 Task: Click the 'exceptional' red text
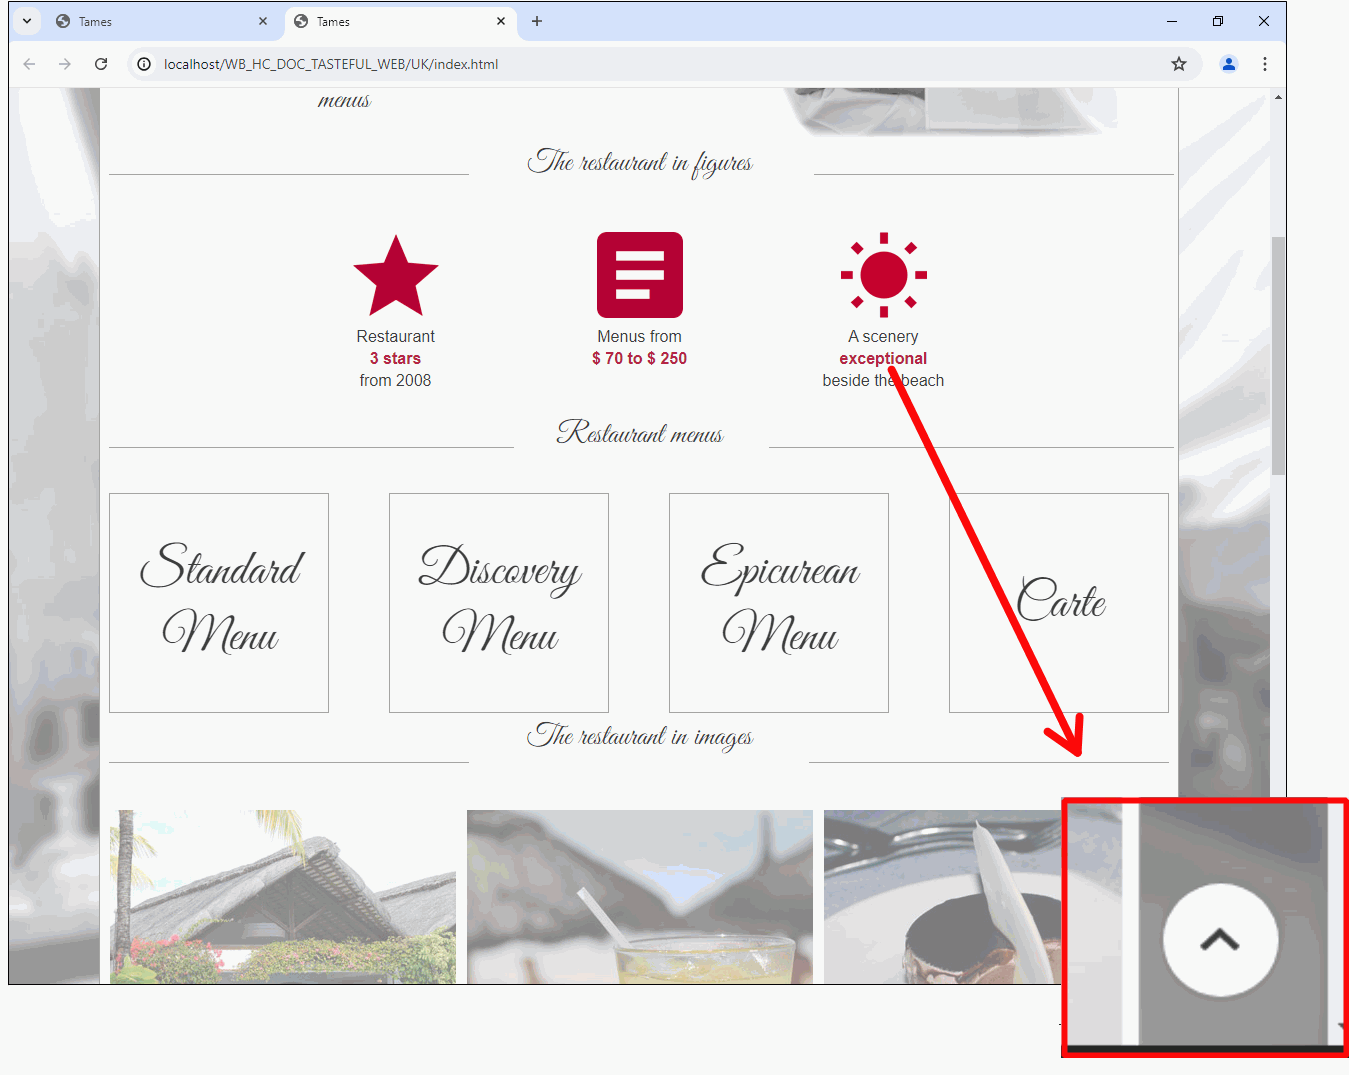pyautogui.click(x=883, y=358)
